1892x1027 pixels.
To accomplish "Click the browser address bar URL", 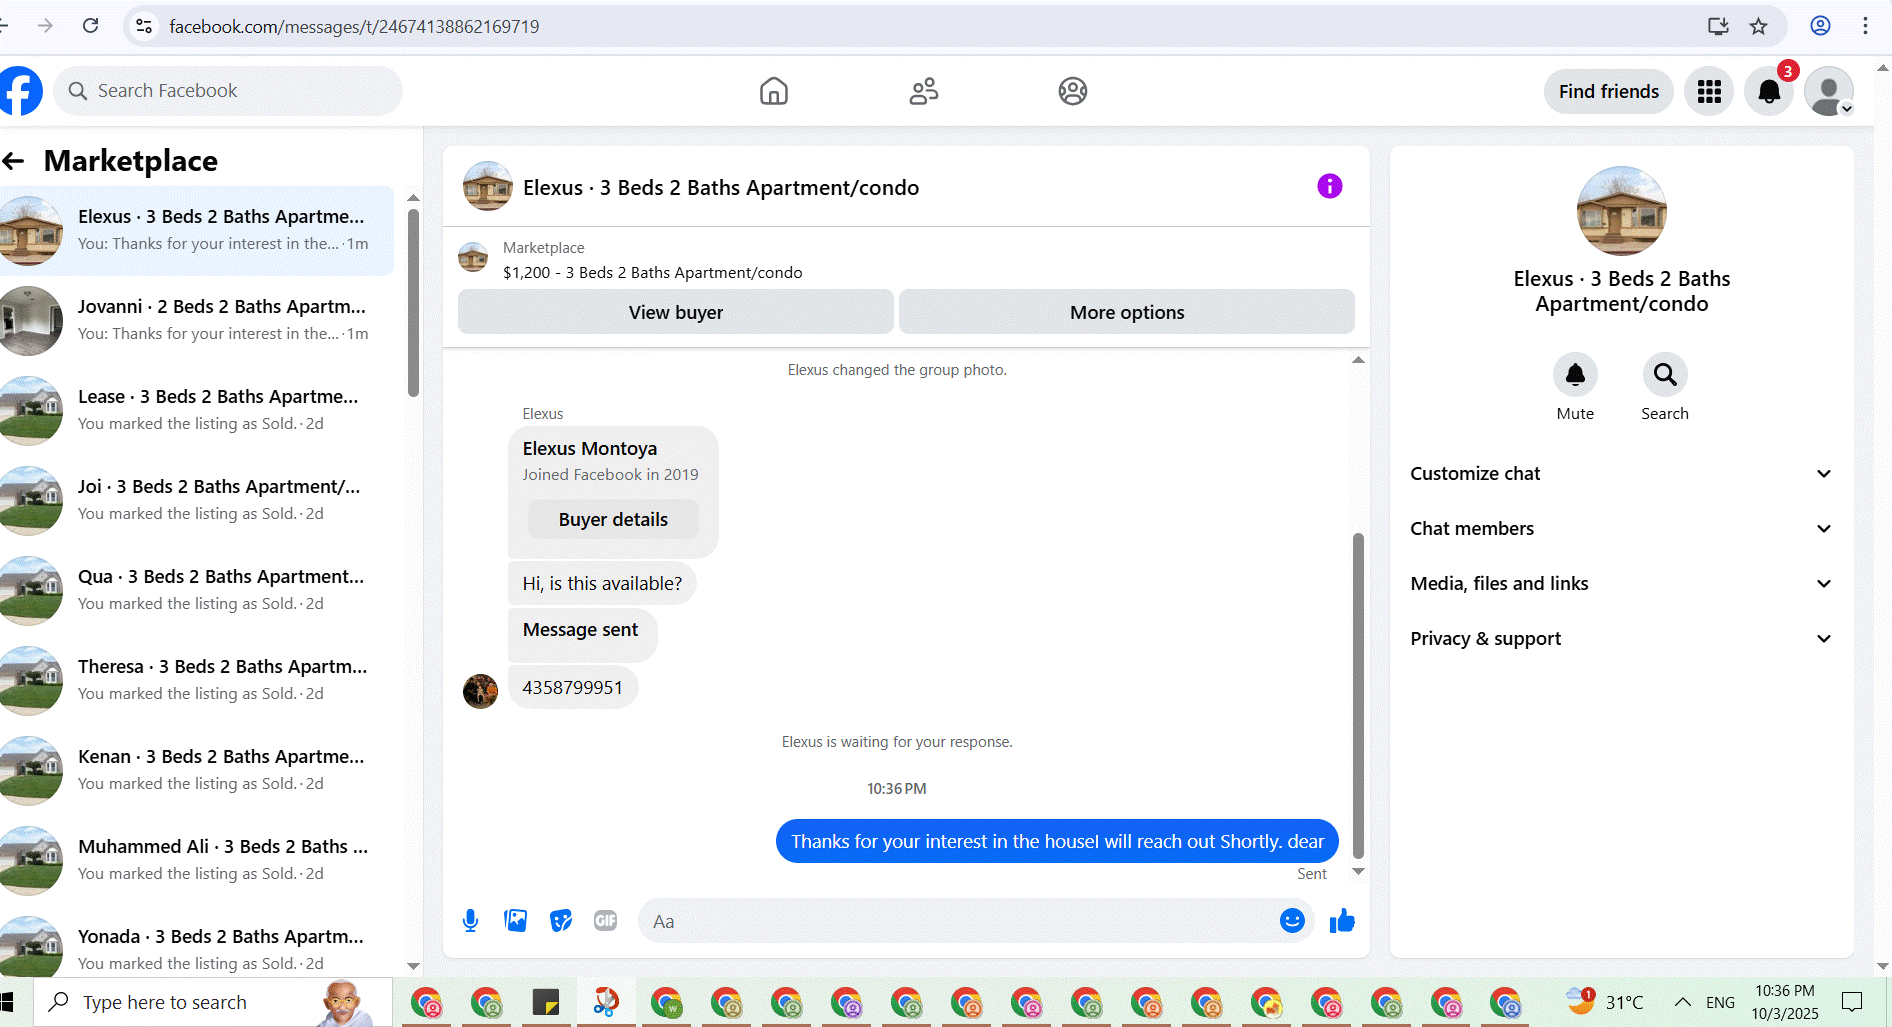I will point(354,26).
